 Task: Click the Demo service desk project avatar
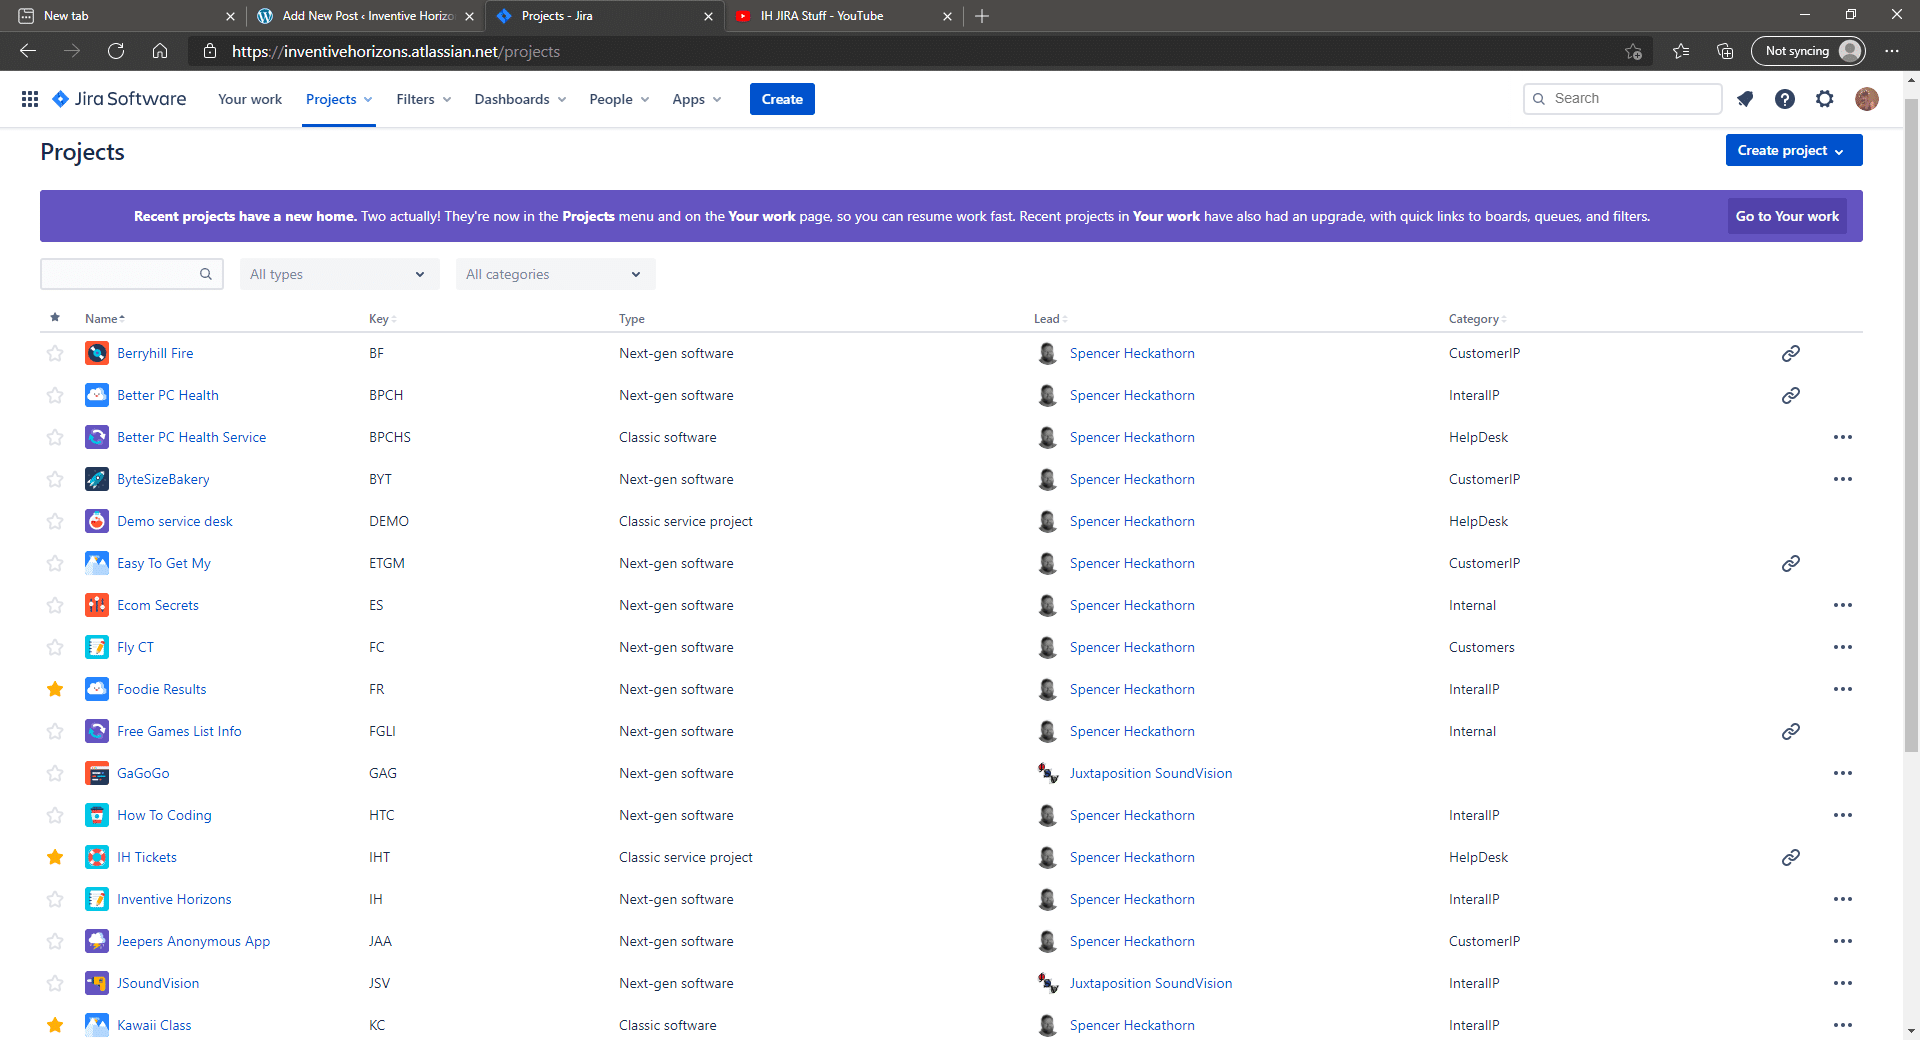[96, 521]
